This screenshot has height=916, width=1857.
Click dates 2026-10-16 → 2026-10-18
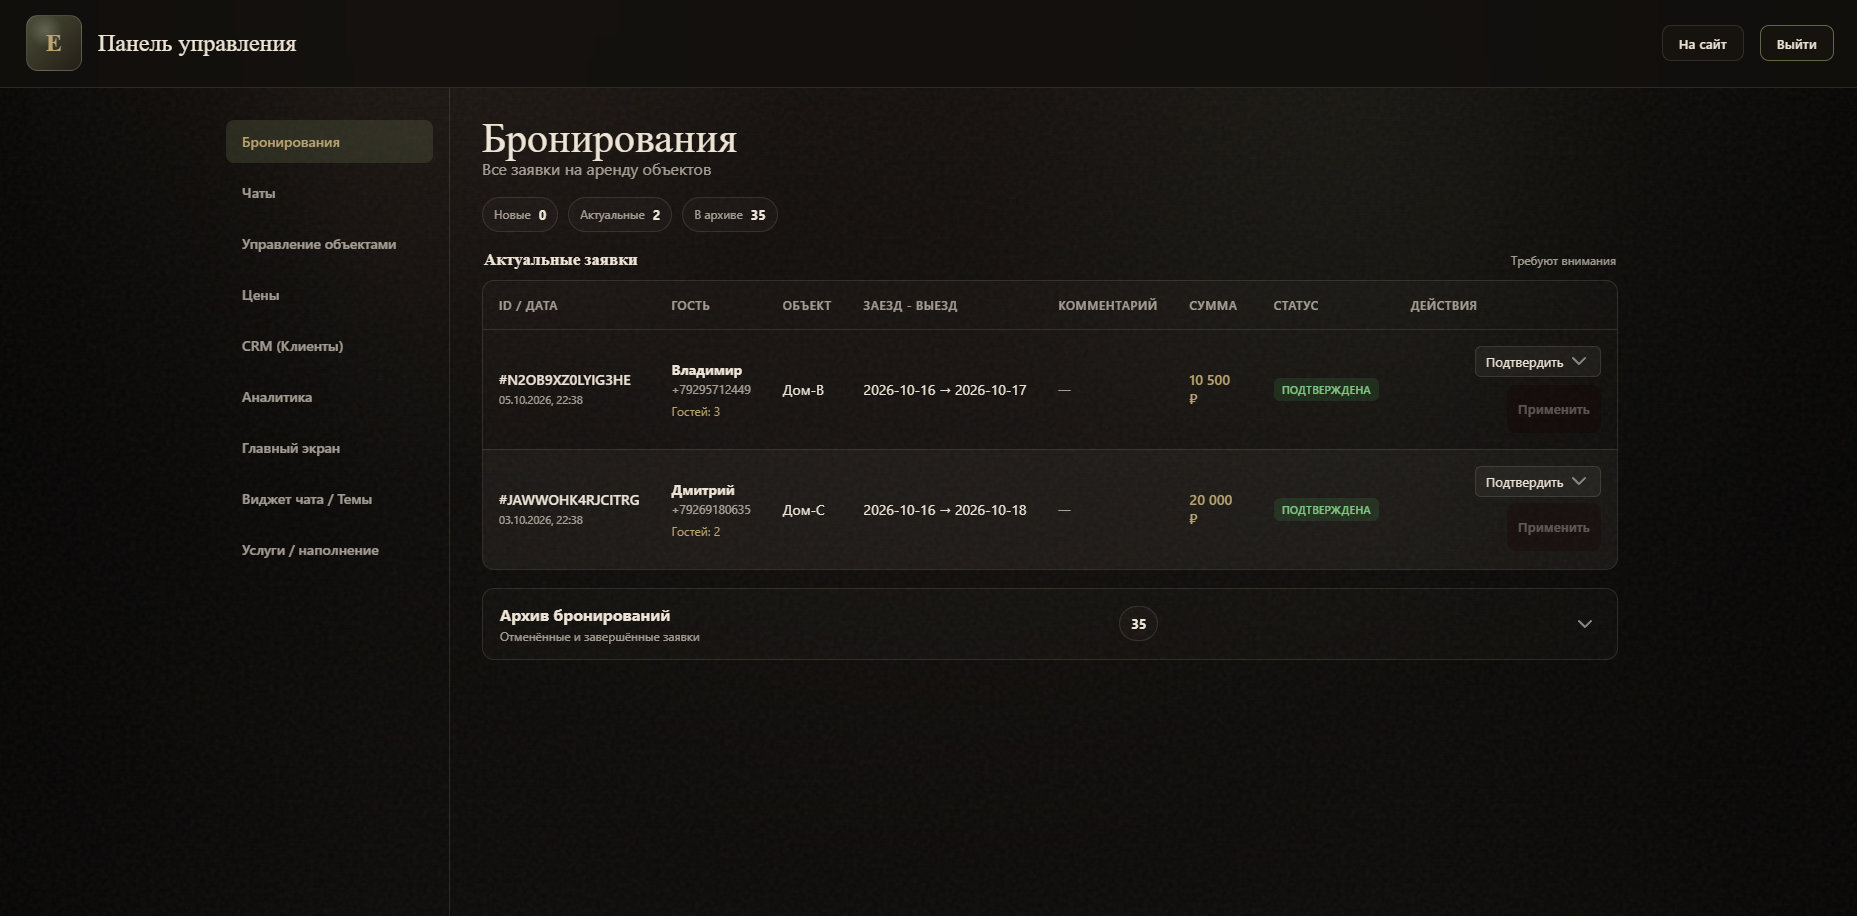tap(945, 510)
